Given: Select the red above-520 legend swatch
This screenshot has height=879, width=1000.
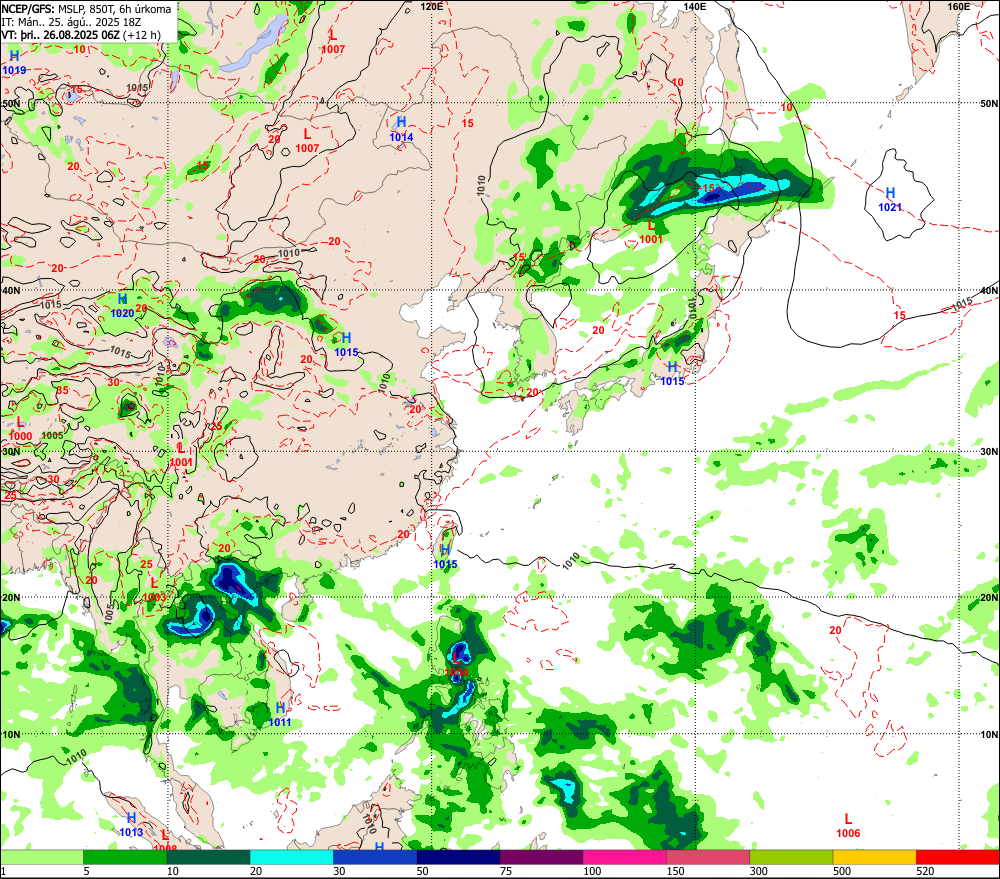Looking at the screenshot, I should point(958,857).
